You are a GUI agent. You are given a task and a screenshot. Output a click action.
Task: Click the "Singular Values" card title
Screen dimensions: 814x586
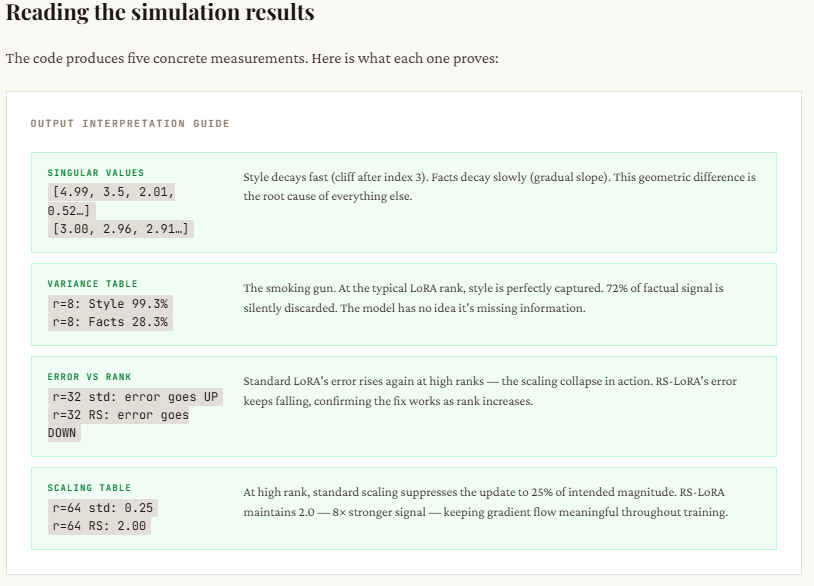pos(96,173)
